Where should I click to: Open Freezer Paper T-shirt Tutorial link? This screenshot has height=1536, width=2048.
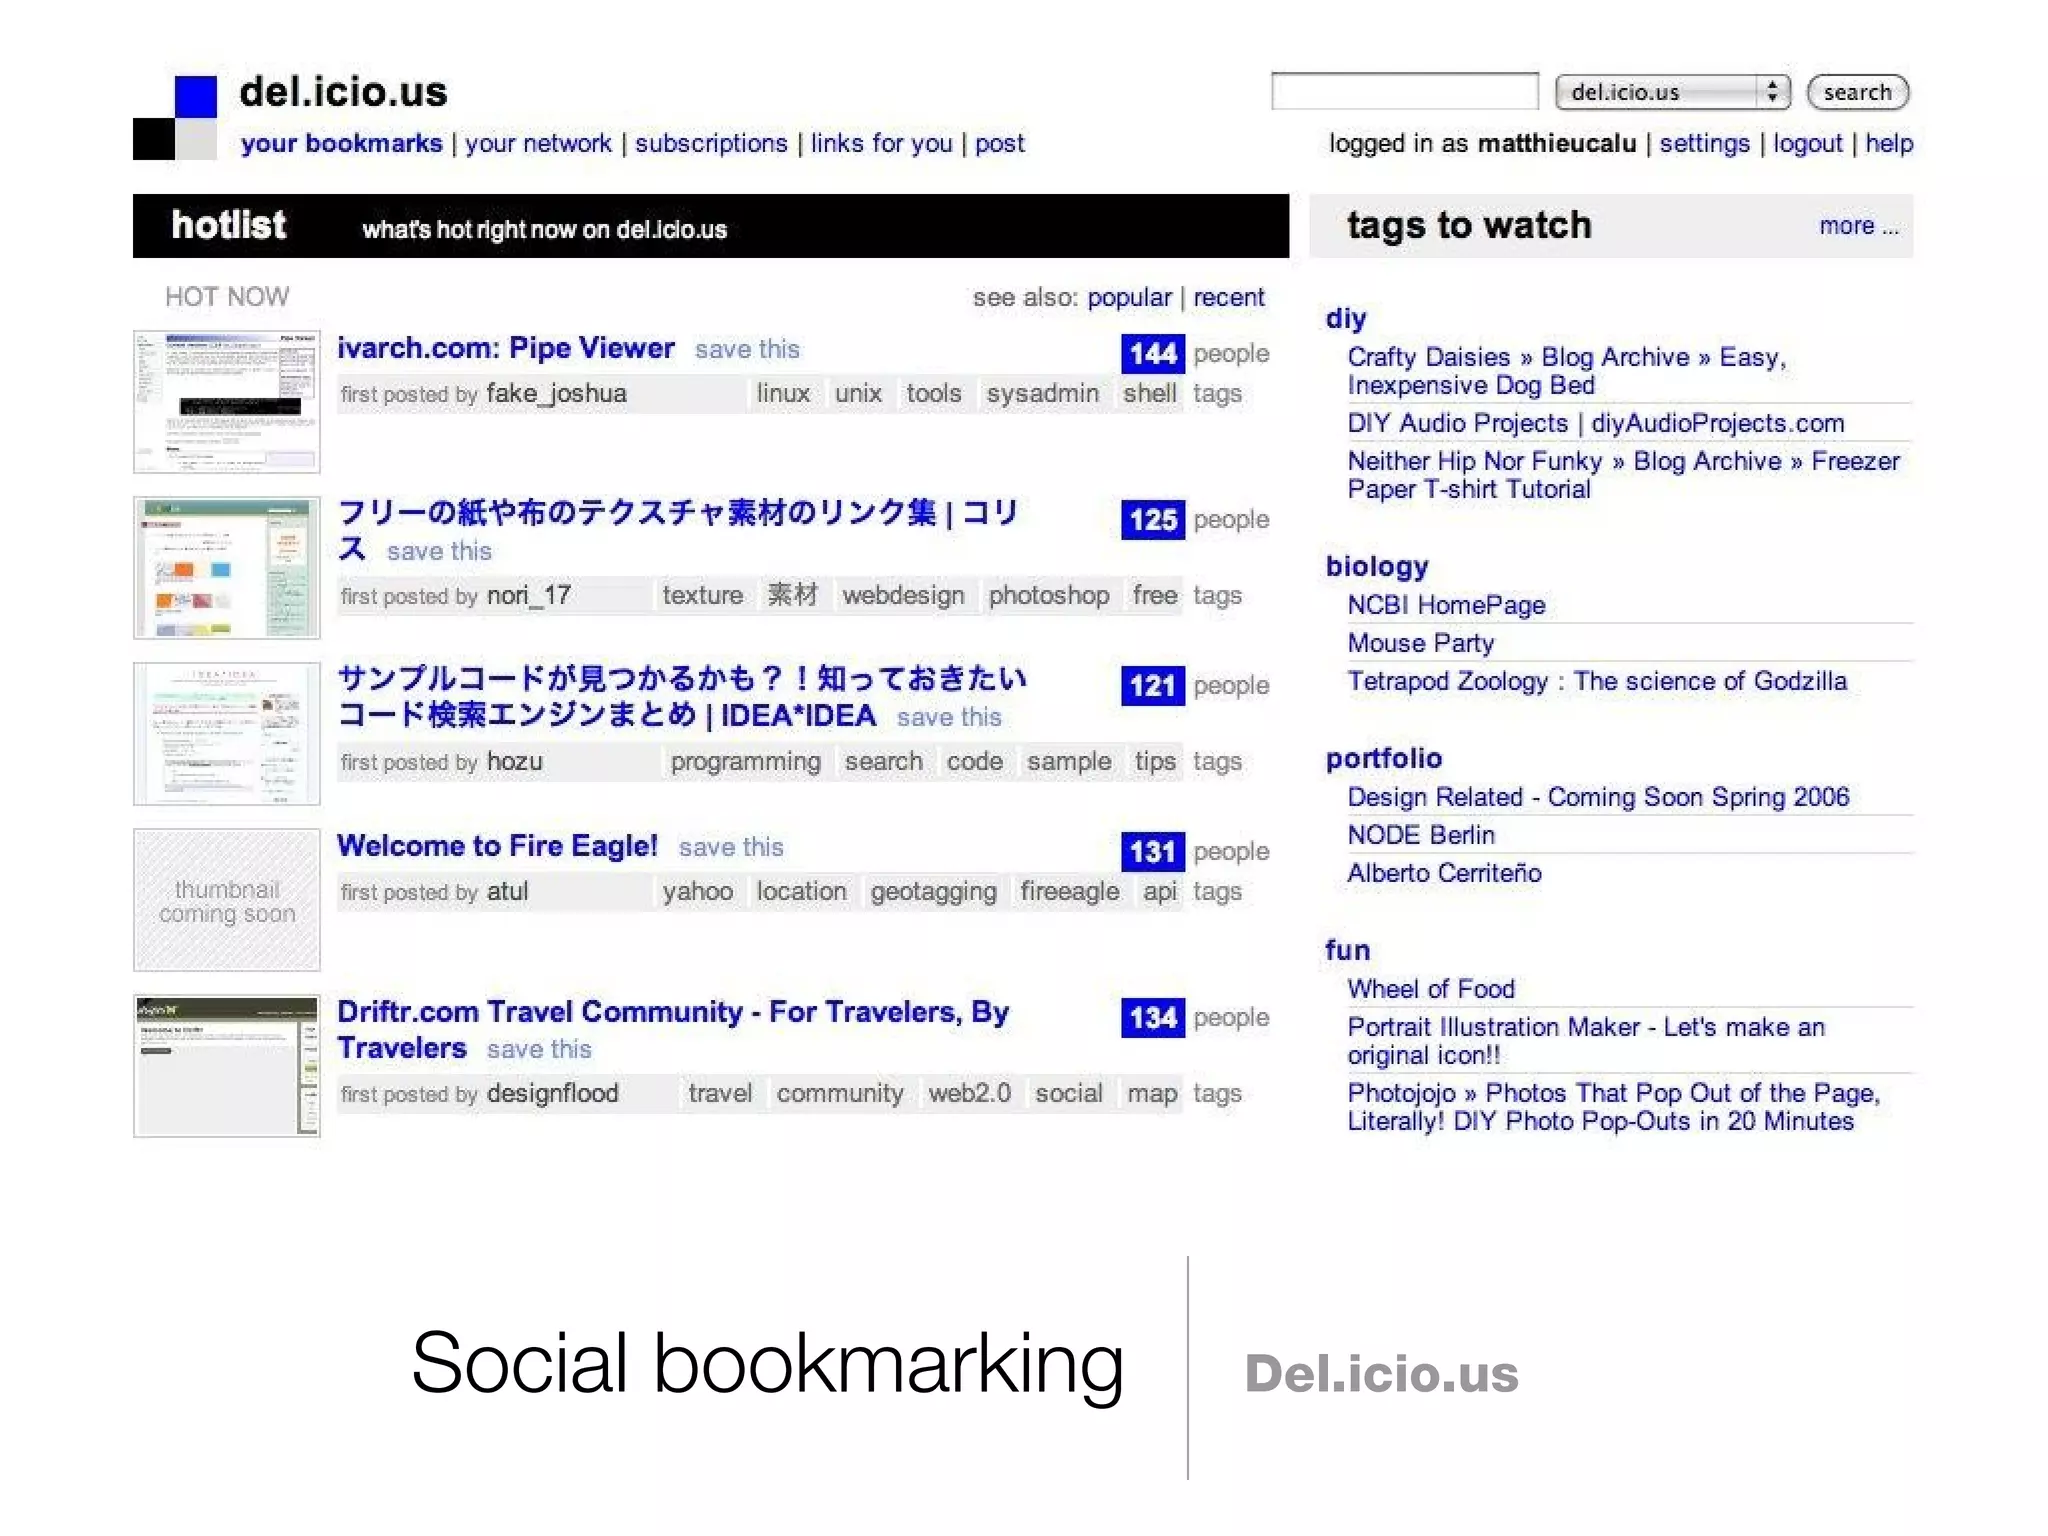point(1624,475)
